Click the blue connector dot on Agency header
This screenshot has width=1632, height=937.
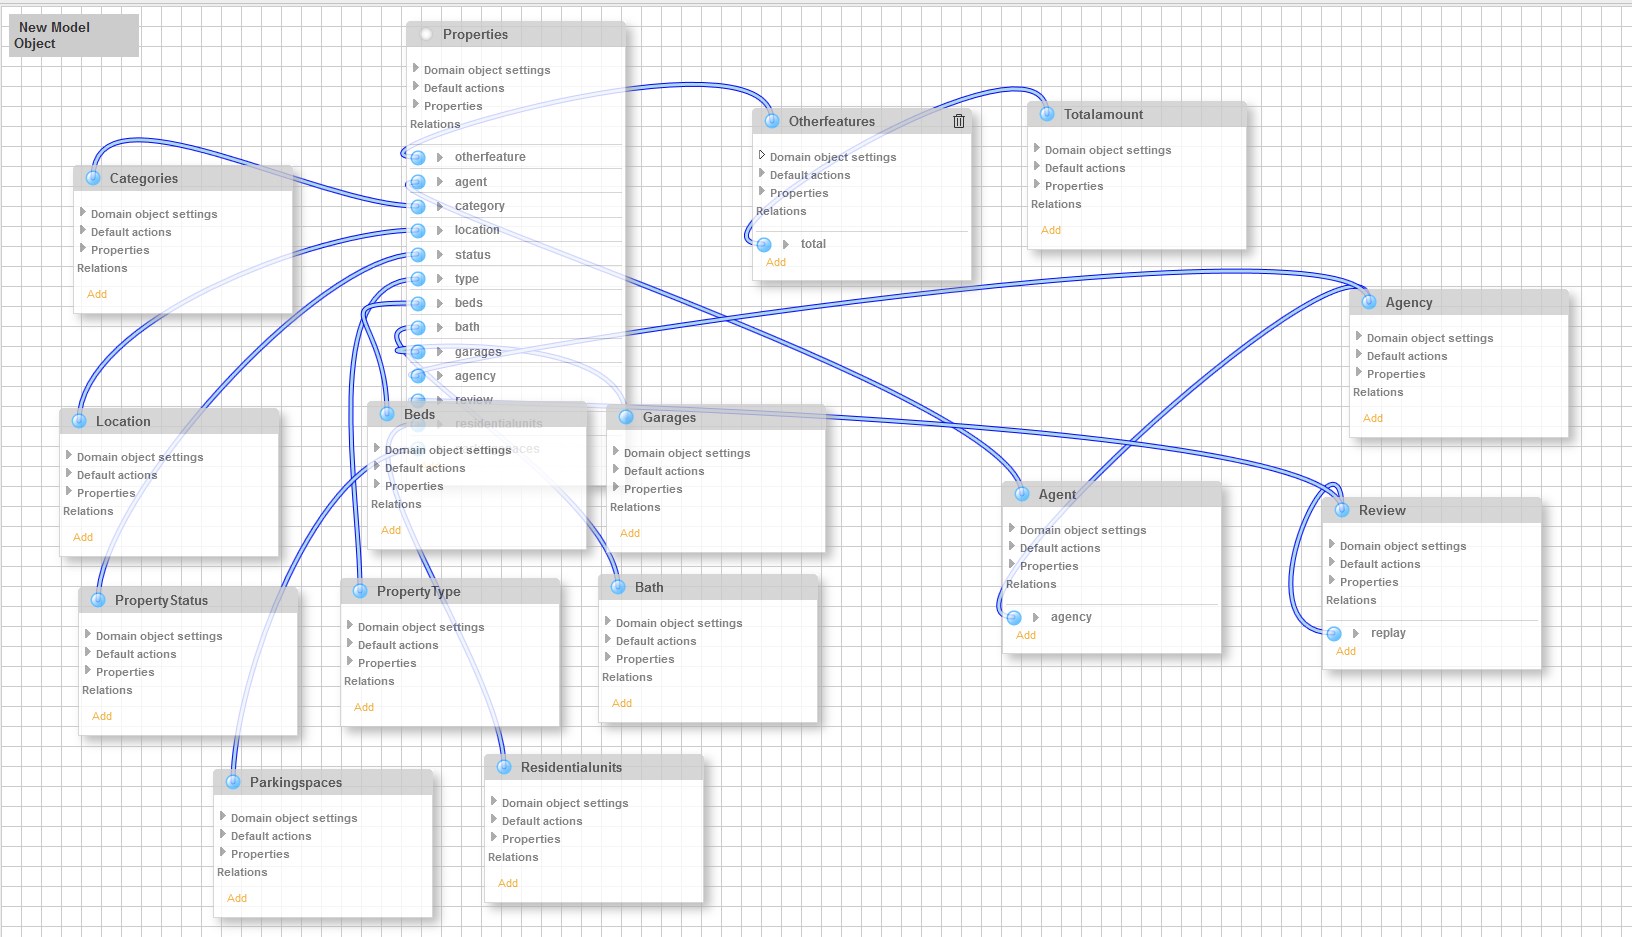pos(1369,302)
